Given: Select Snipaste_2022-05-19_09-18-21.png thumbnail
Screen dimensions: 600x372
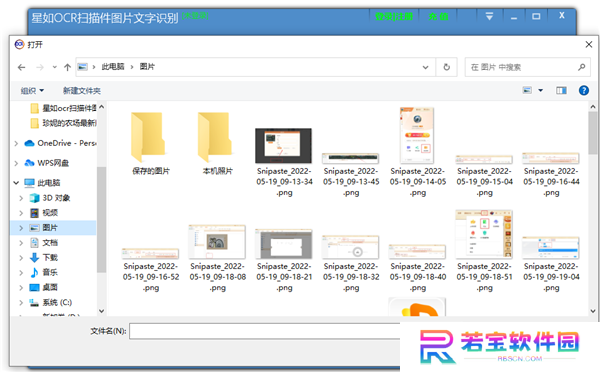Looking at the screenshot, I should click(x=284, y=244).
